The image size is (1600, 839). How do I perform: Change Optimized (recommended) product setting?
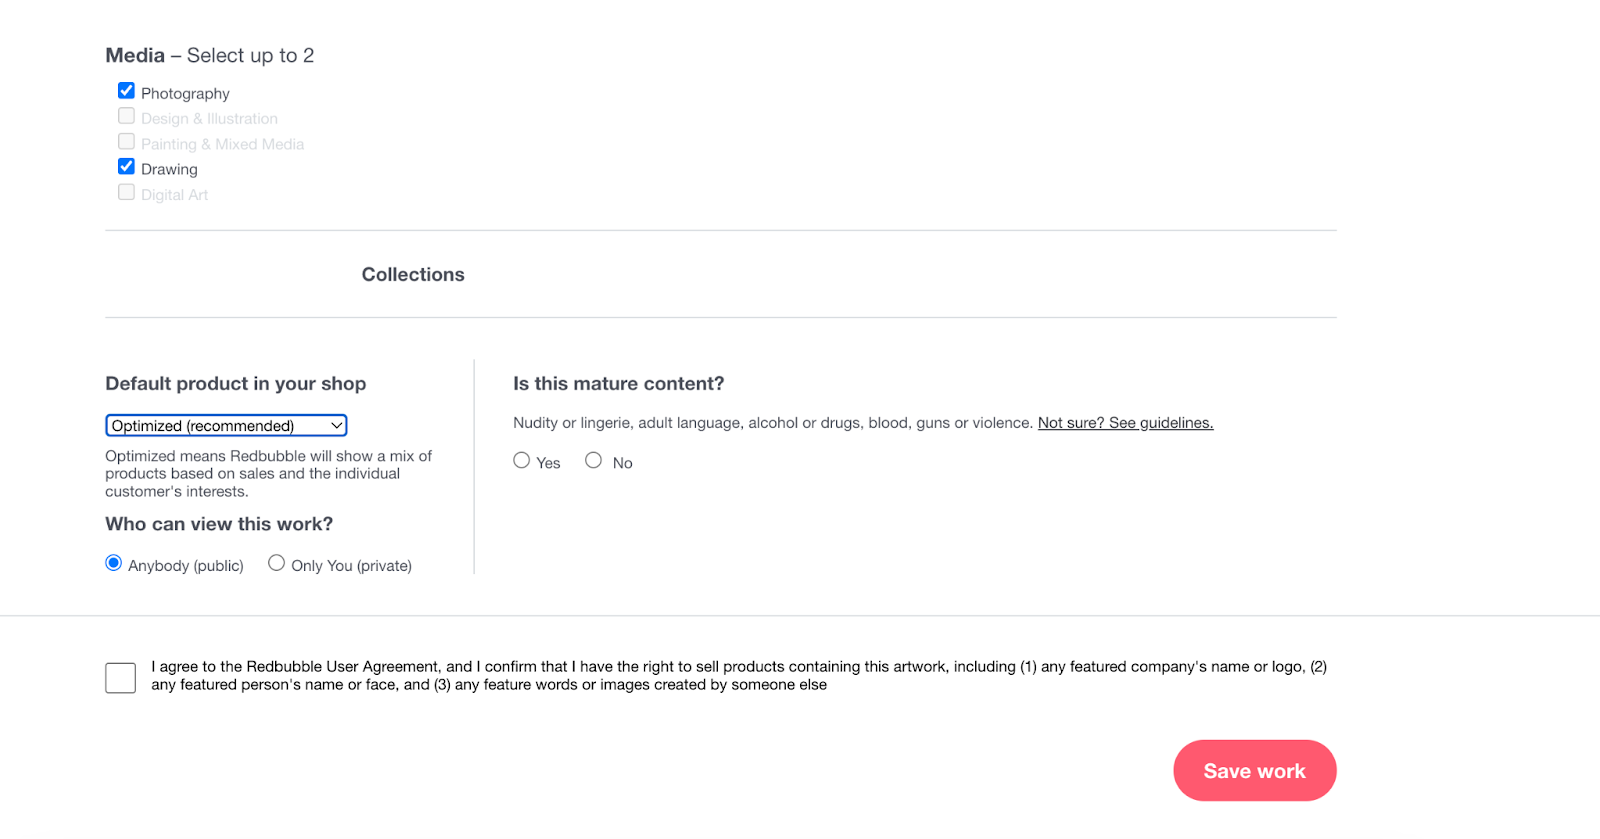point(226,424)
